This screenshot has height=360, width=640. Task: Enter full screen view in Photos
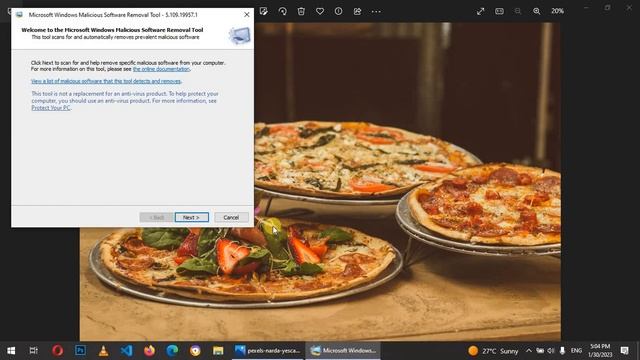pyautogui.click(x=480, y=11)
